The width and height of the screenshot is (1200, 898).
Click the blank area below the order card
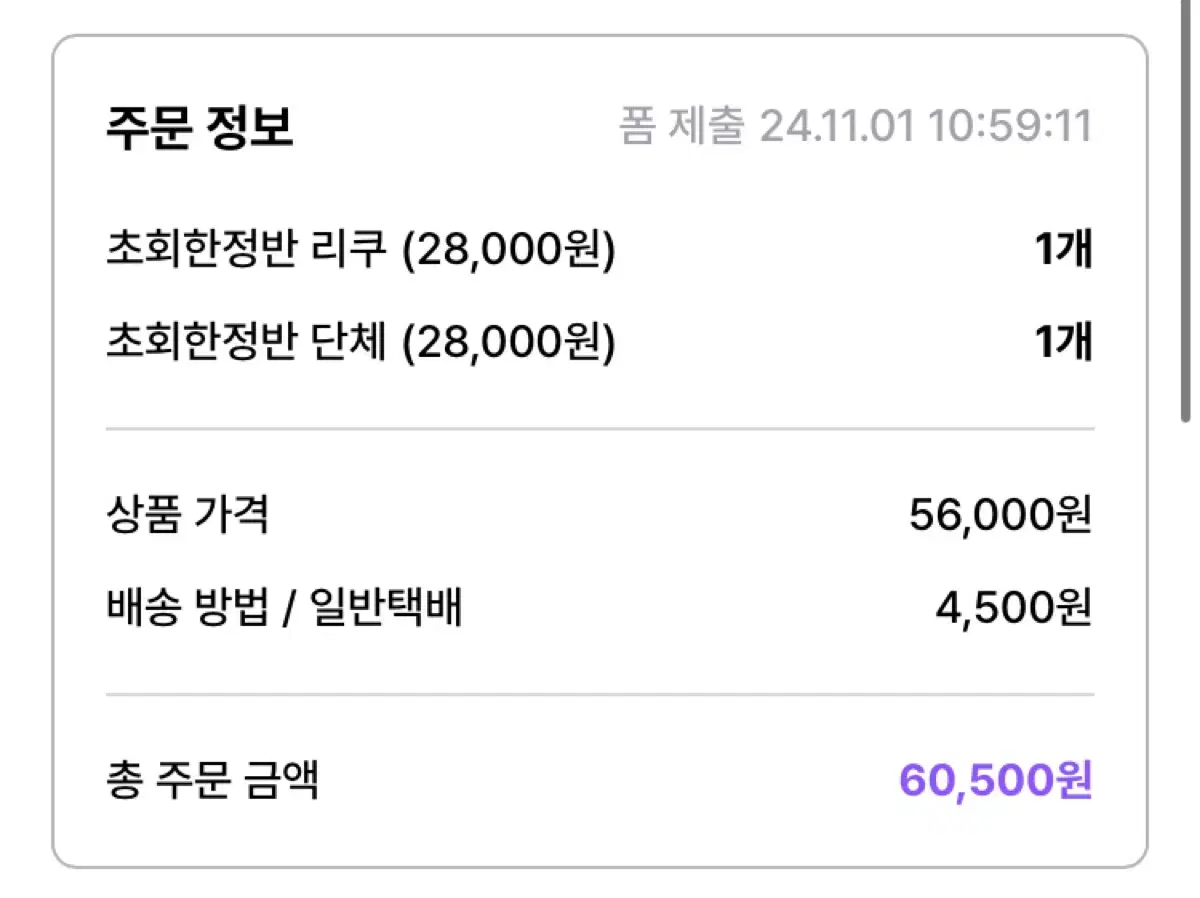[600, 883]
